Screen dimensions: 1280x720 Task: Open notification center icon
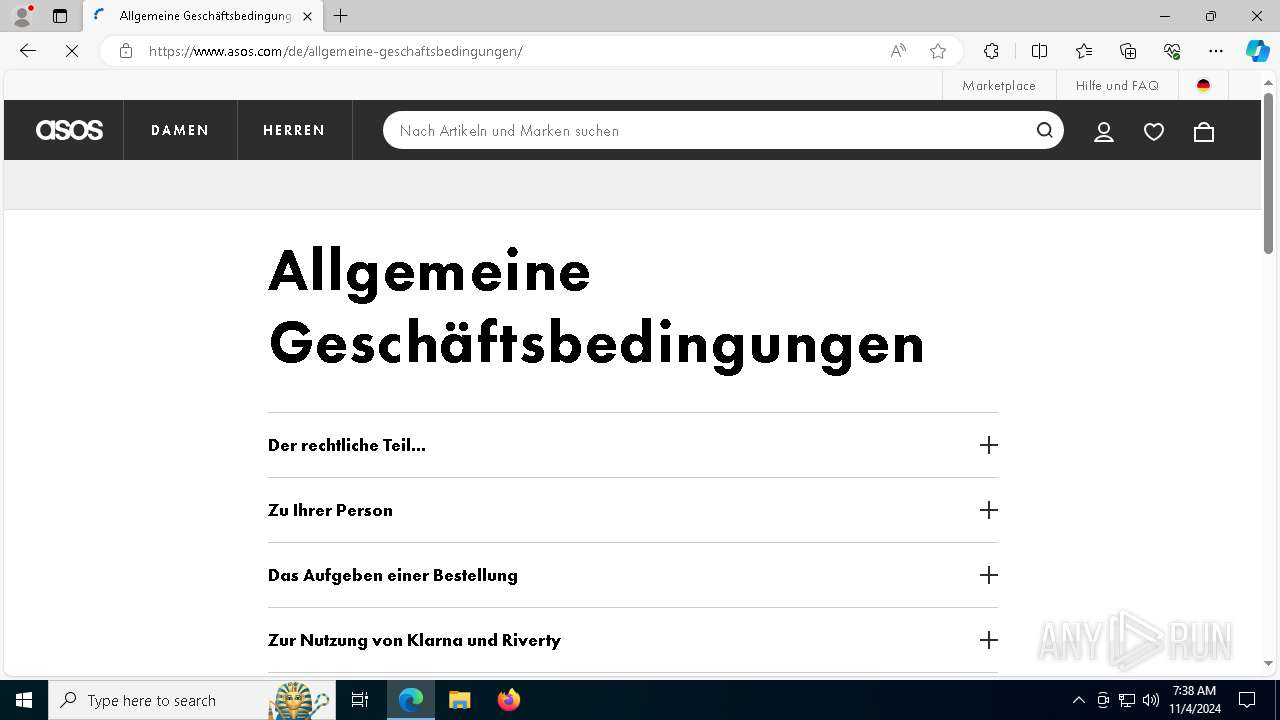point(1247,700)
